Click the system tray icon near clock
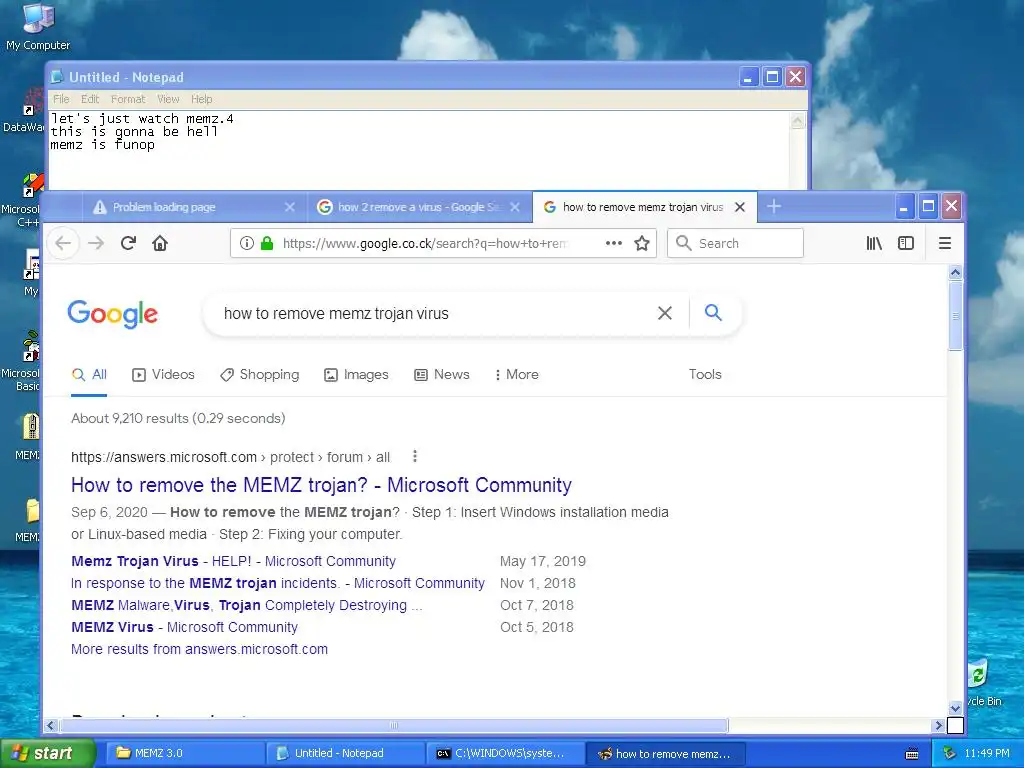 (950, 753)
